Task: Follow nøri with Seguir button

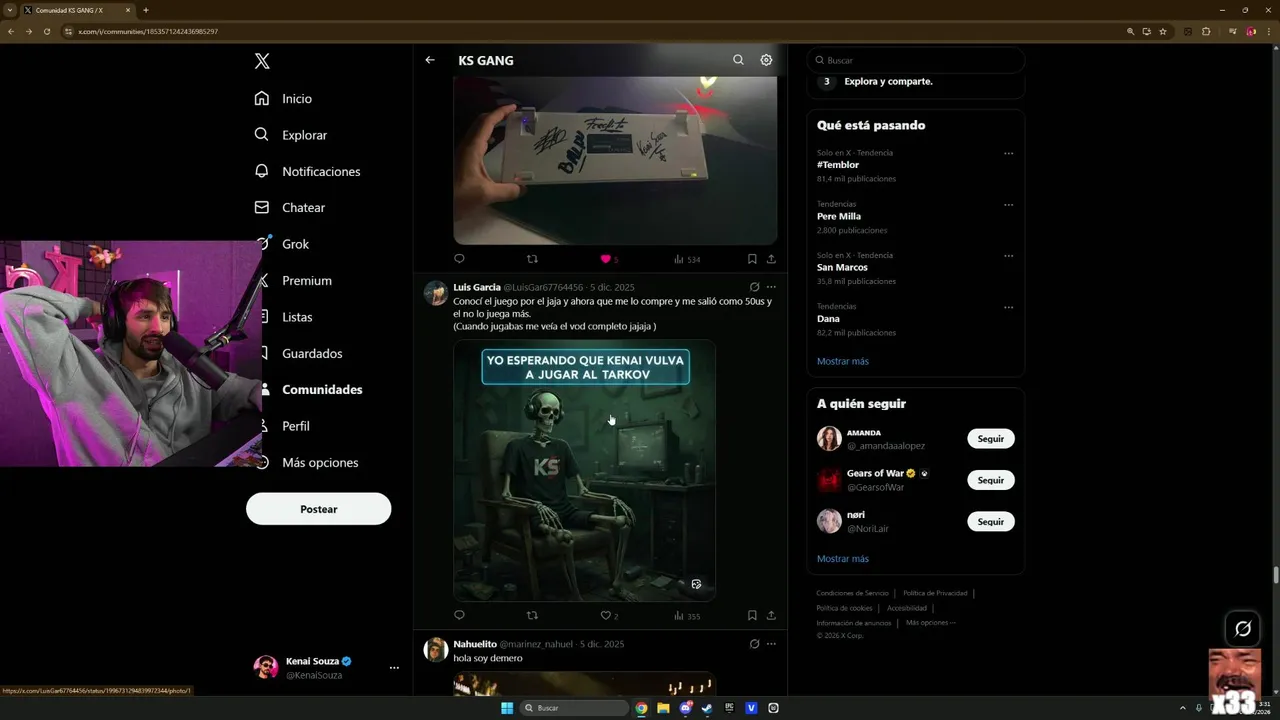Action: click(990, 521)
